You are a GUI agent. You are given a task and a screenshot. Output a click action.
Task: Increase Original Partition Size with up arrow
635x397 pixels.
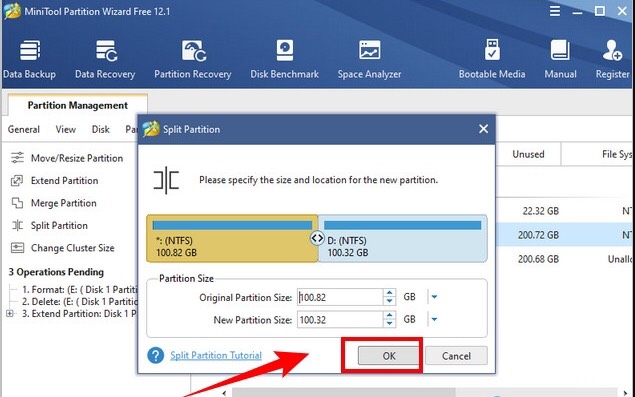coord(389,293)
